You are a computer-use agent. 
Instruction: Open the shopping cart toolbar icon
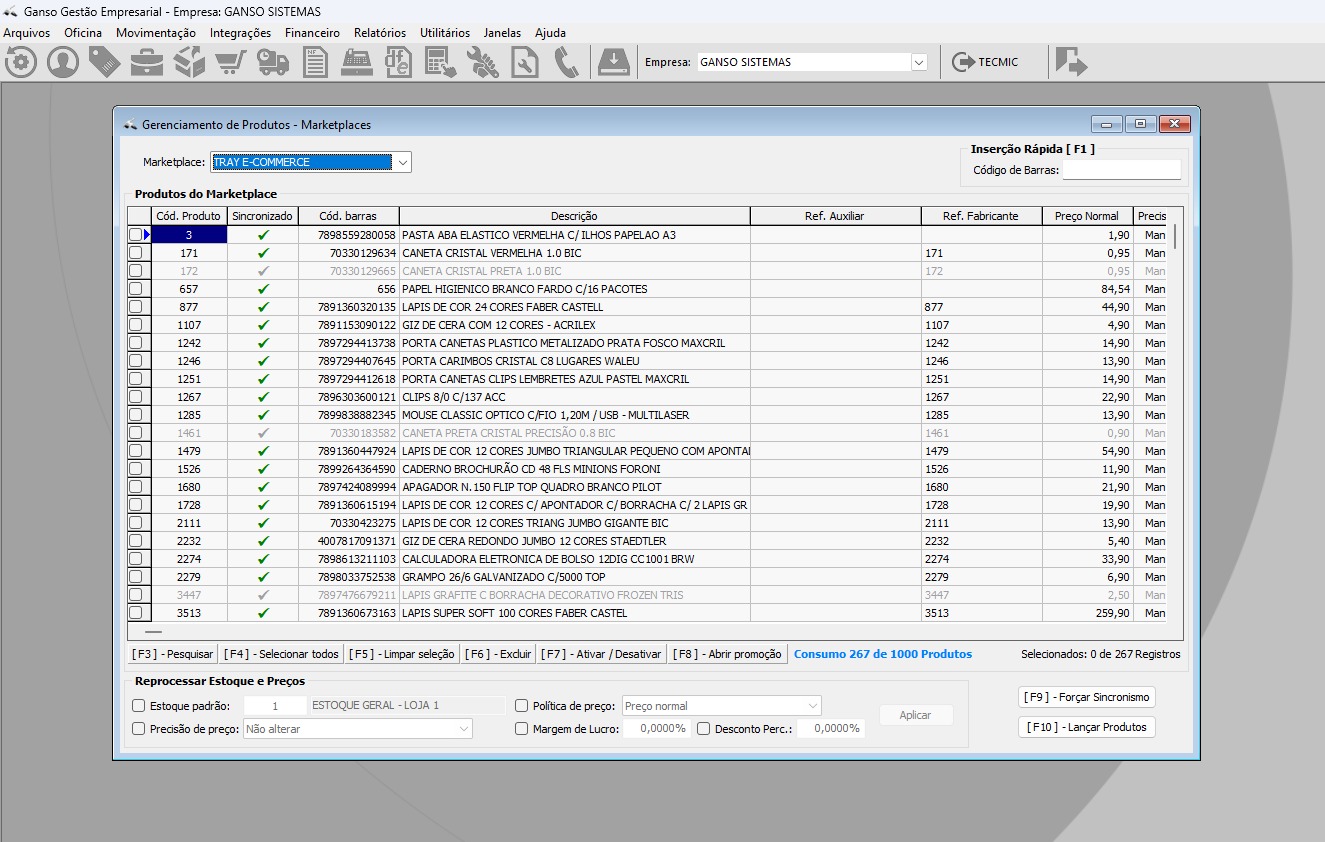(x=231, y=62)
